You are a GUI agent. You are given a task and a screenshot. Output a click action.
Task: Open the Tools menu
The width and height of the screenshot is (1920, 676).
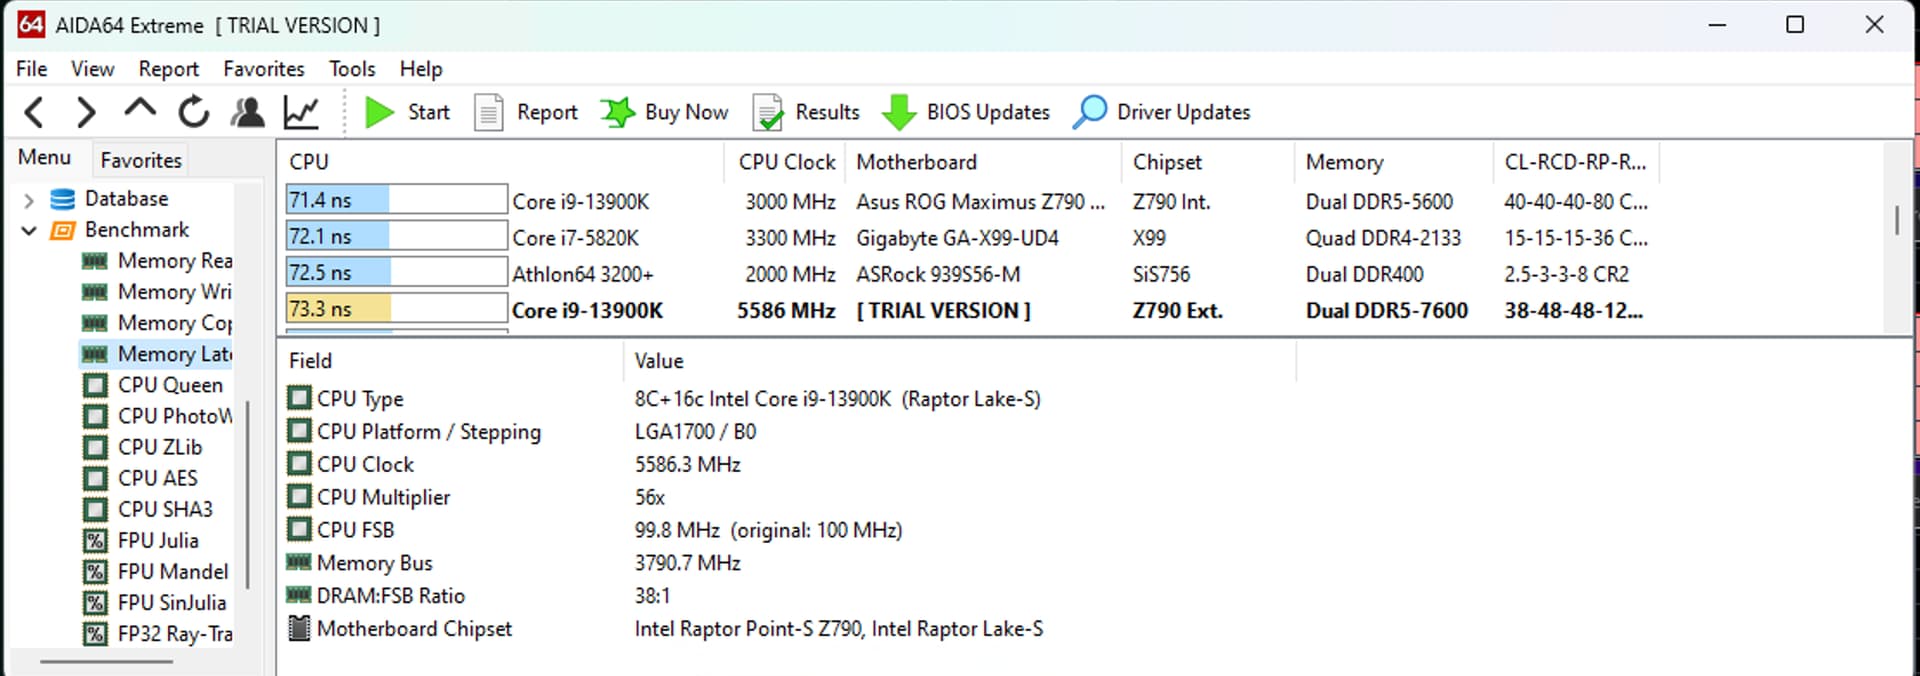[352, 69]
